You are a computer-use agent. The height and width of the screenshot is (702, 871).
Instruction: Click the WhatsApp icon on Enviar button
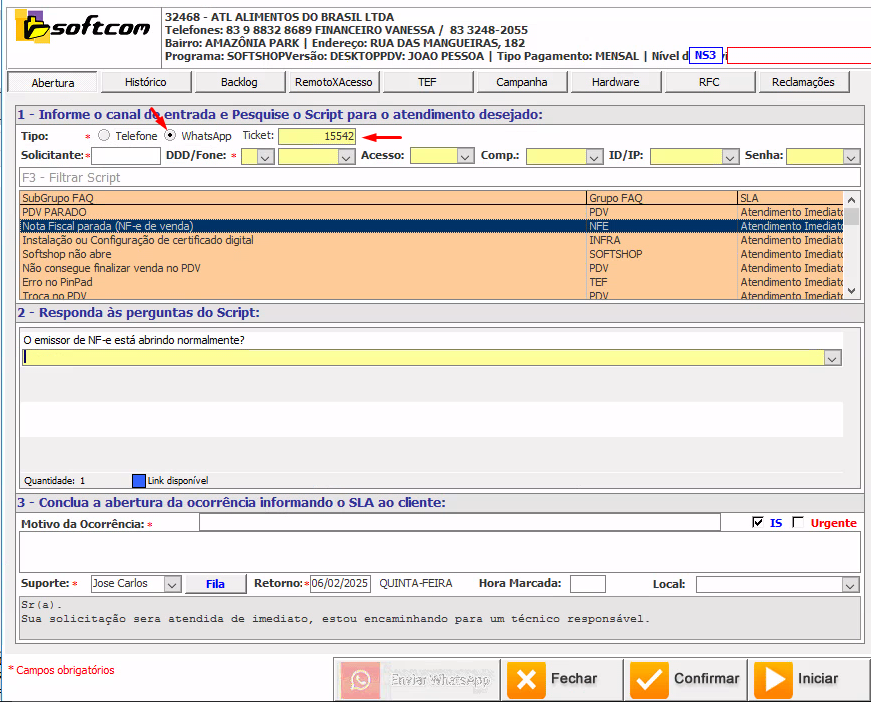(x=361, y=680)
